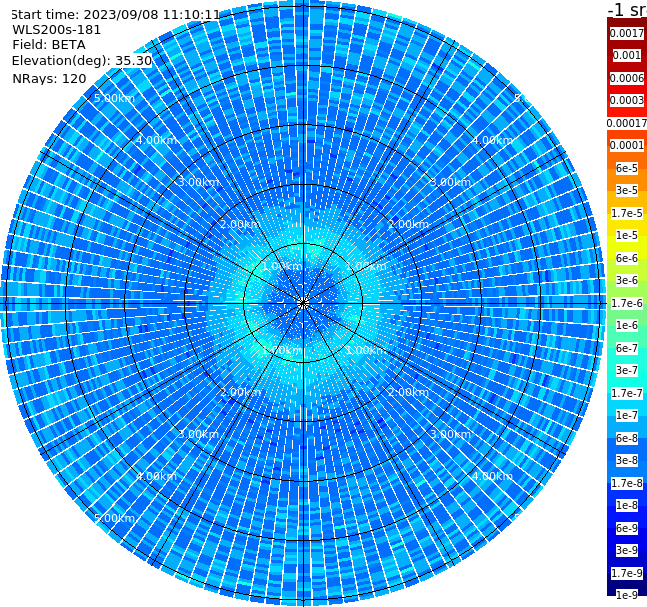
Task: Select the 0.0006 color scale label
Action: click(627, 78)
